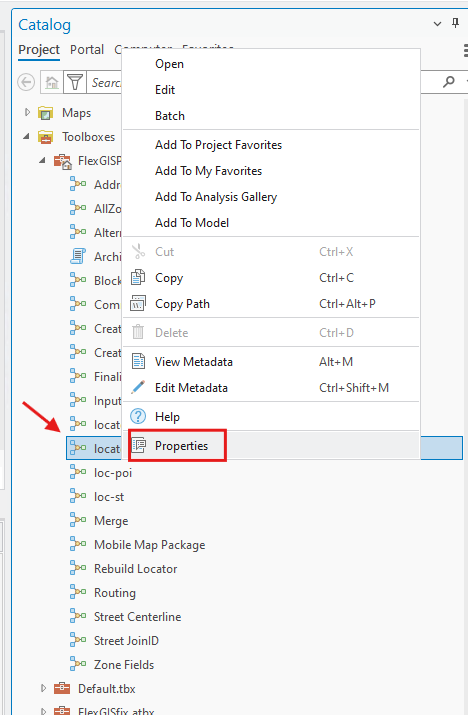Click the View Metadata document icon

[138, 361]
